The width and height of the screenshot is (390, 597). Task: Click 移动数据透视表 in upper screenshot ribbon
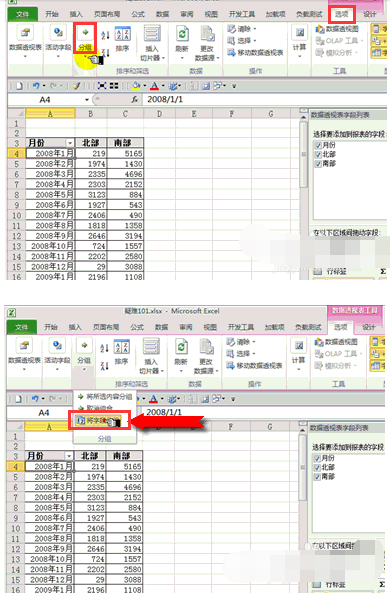[x=256, y=53]
